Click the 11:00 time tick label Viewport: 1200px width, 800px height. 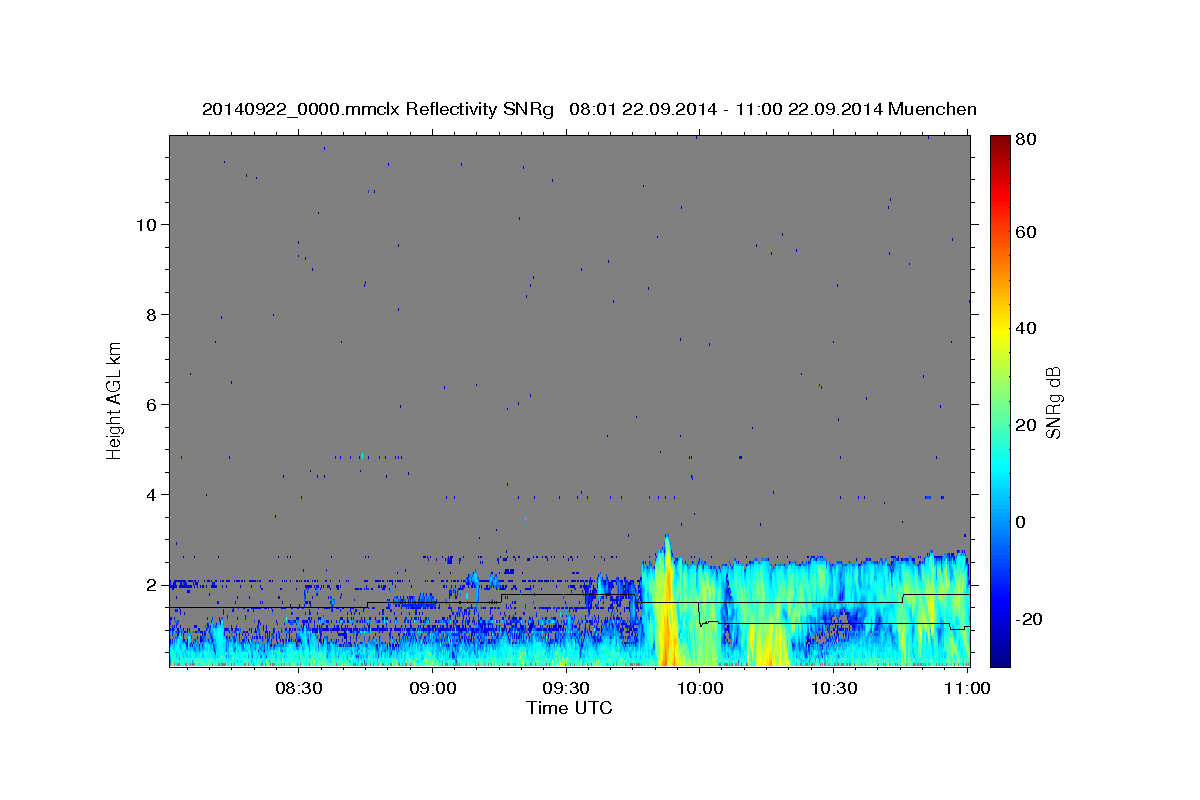[x=967, y=688]
